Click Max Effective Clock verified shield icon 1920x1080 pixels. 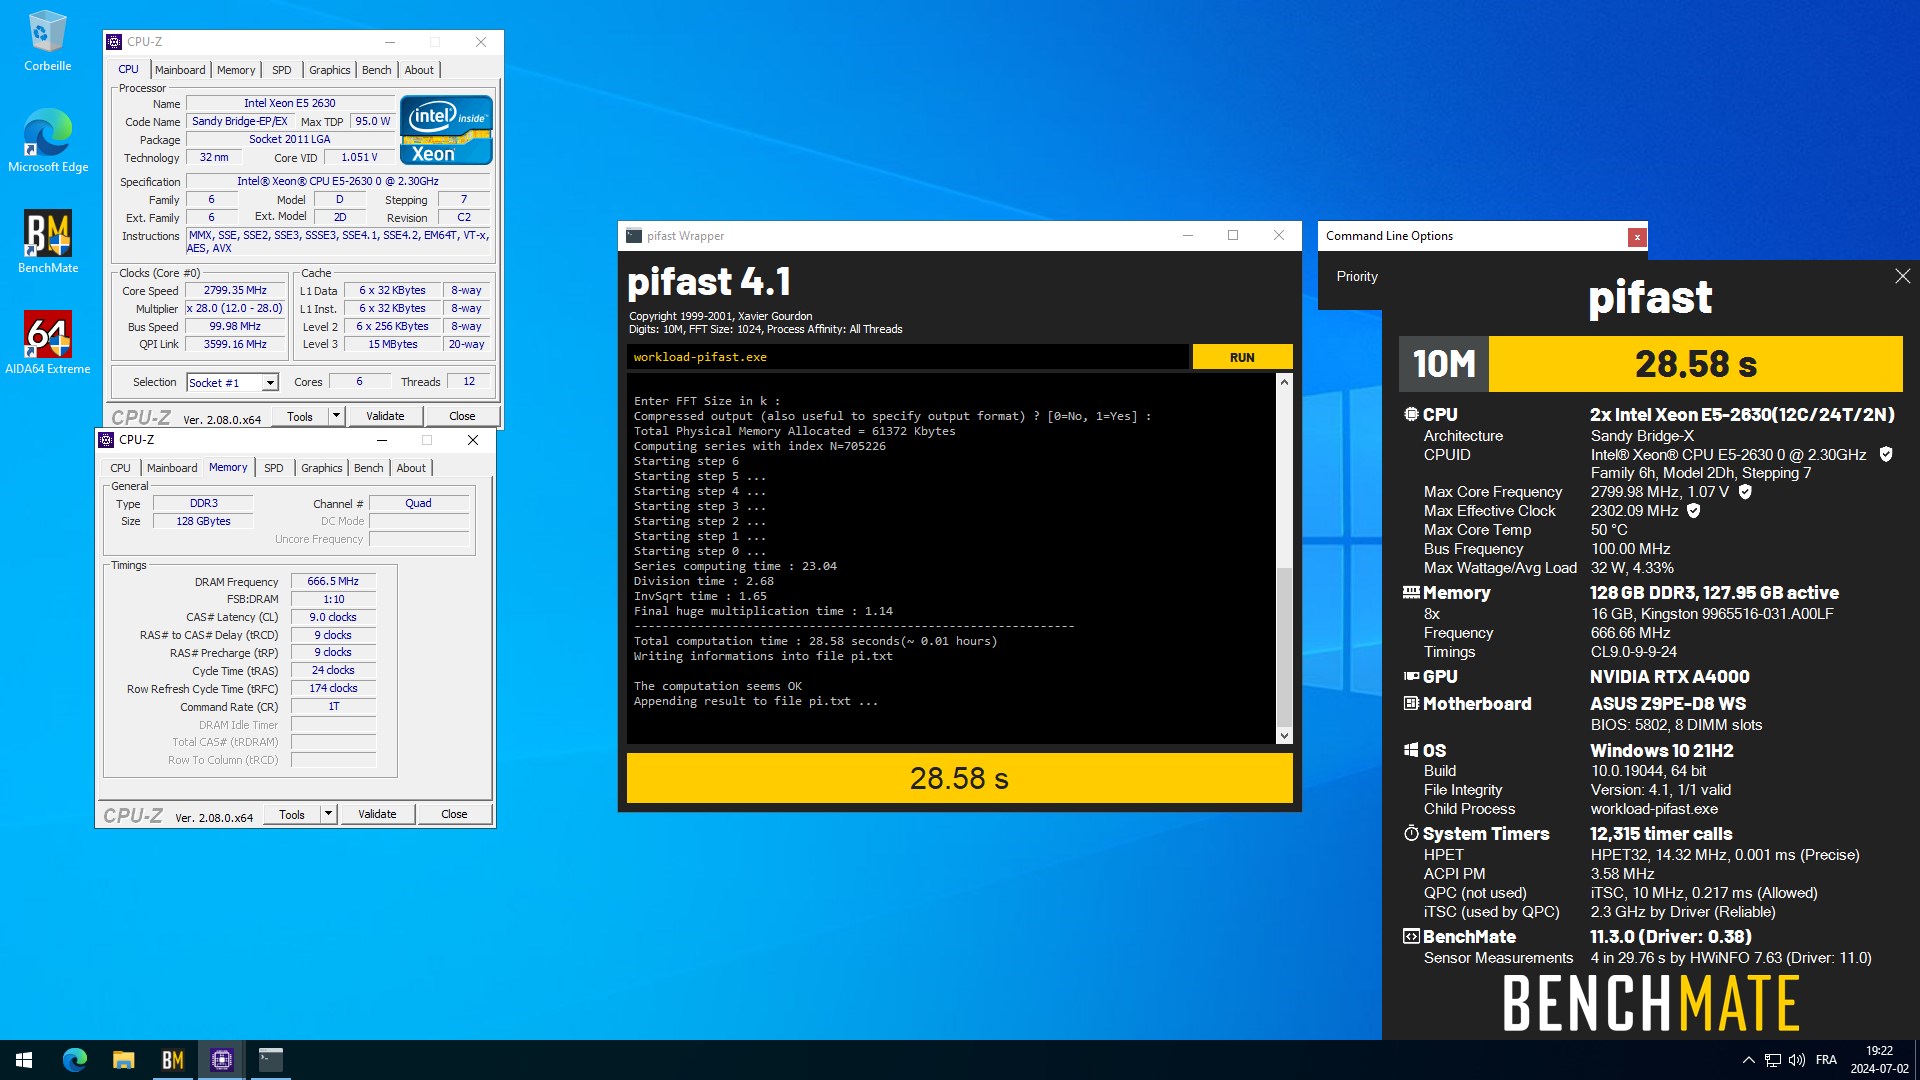click(1694, 511)
